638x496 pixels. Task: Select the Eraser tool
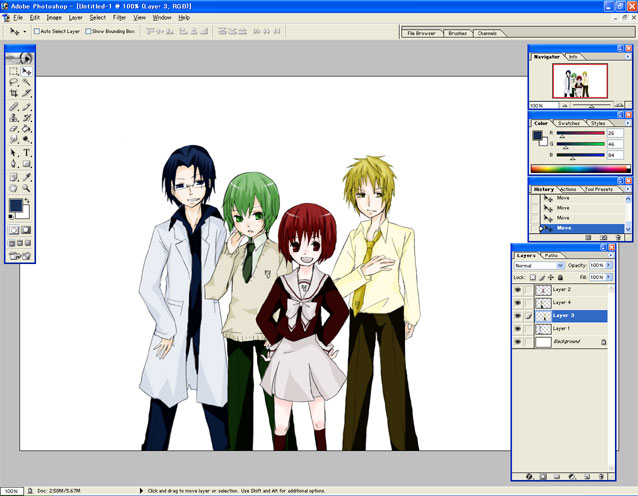click(14, 129)
